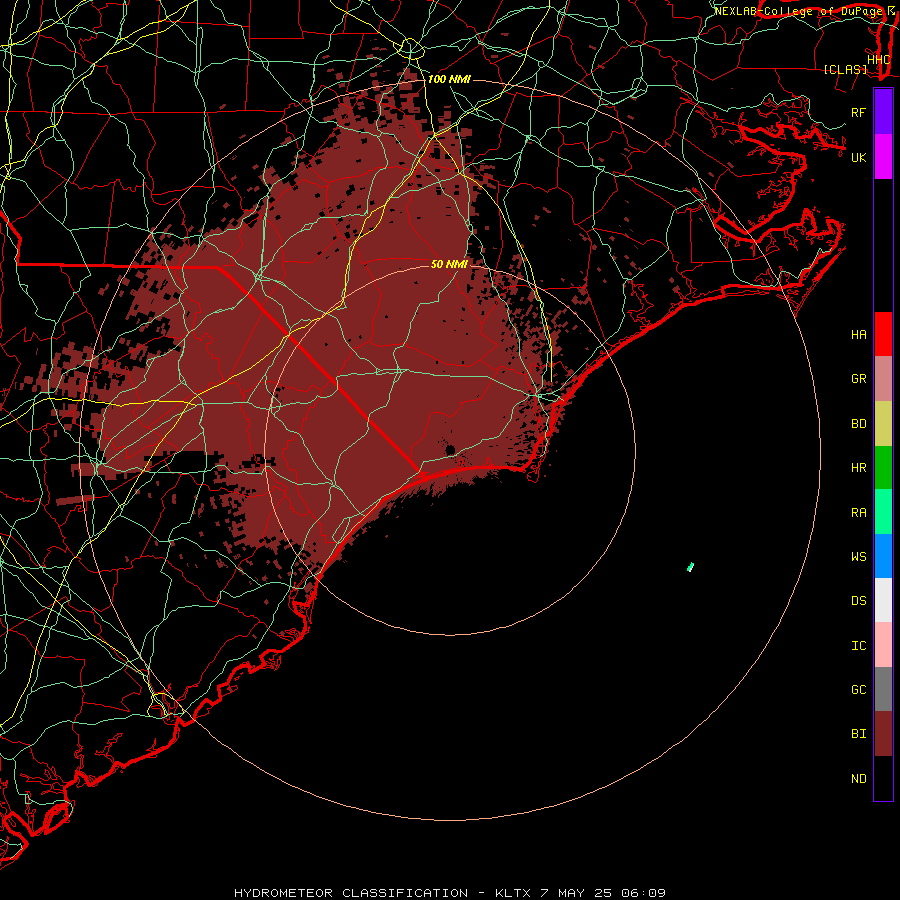Click the 50 NMI range ring label

(449, 264)
